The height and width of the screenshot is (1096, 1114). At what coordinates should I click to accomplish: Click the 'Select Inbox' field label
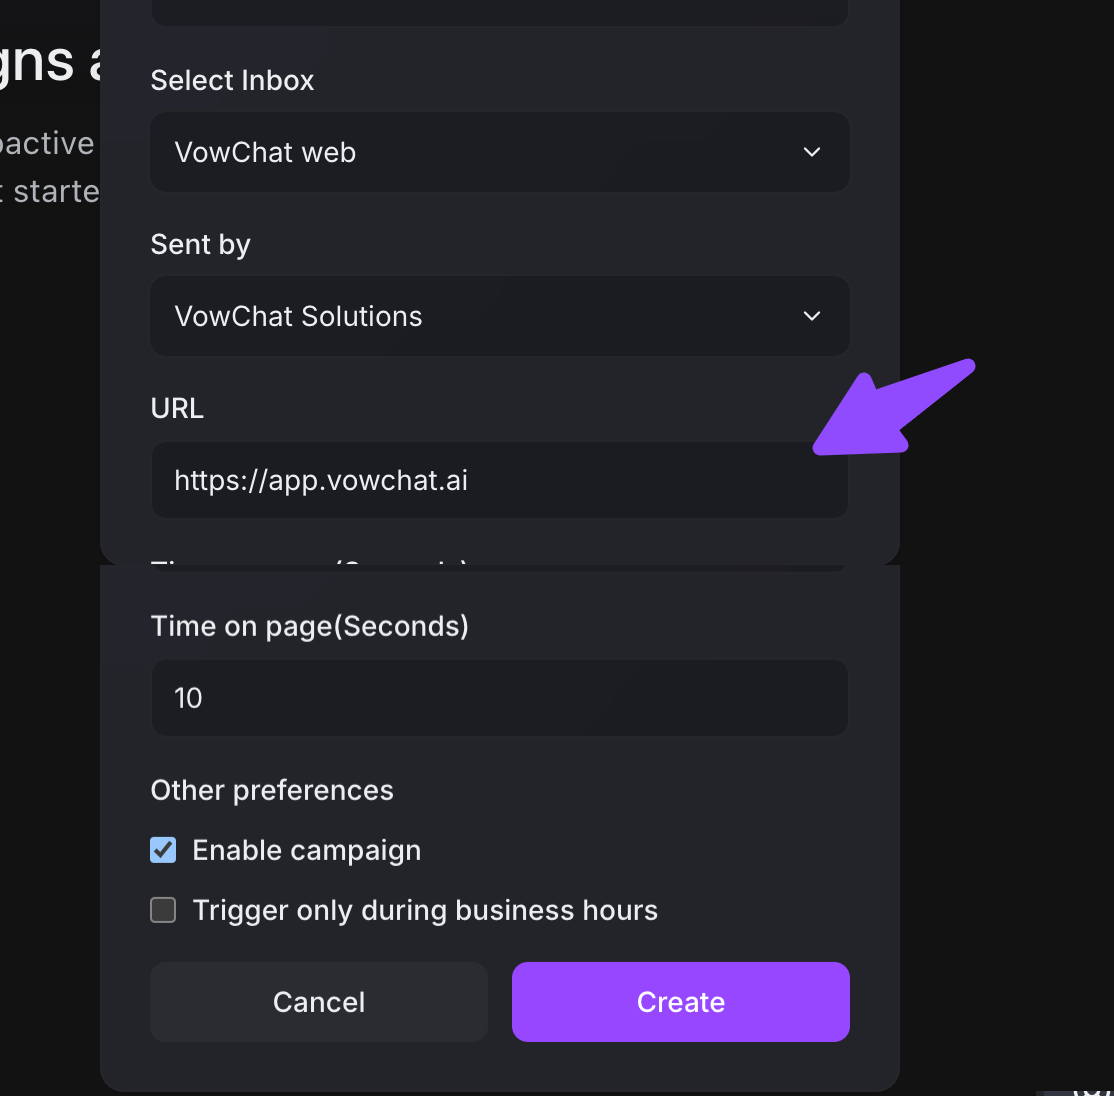(232, 80)
